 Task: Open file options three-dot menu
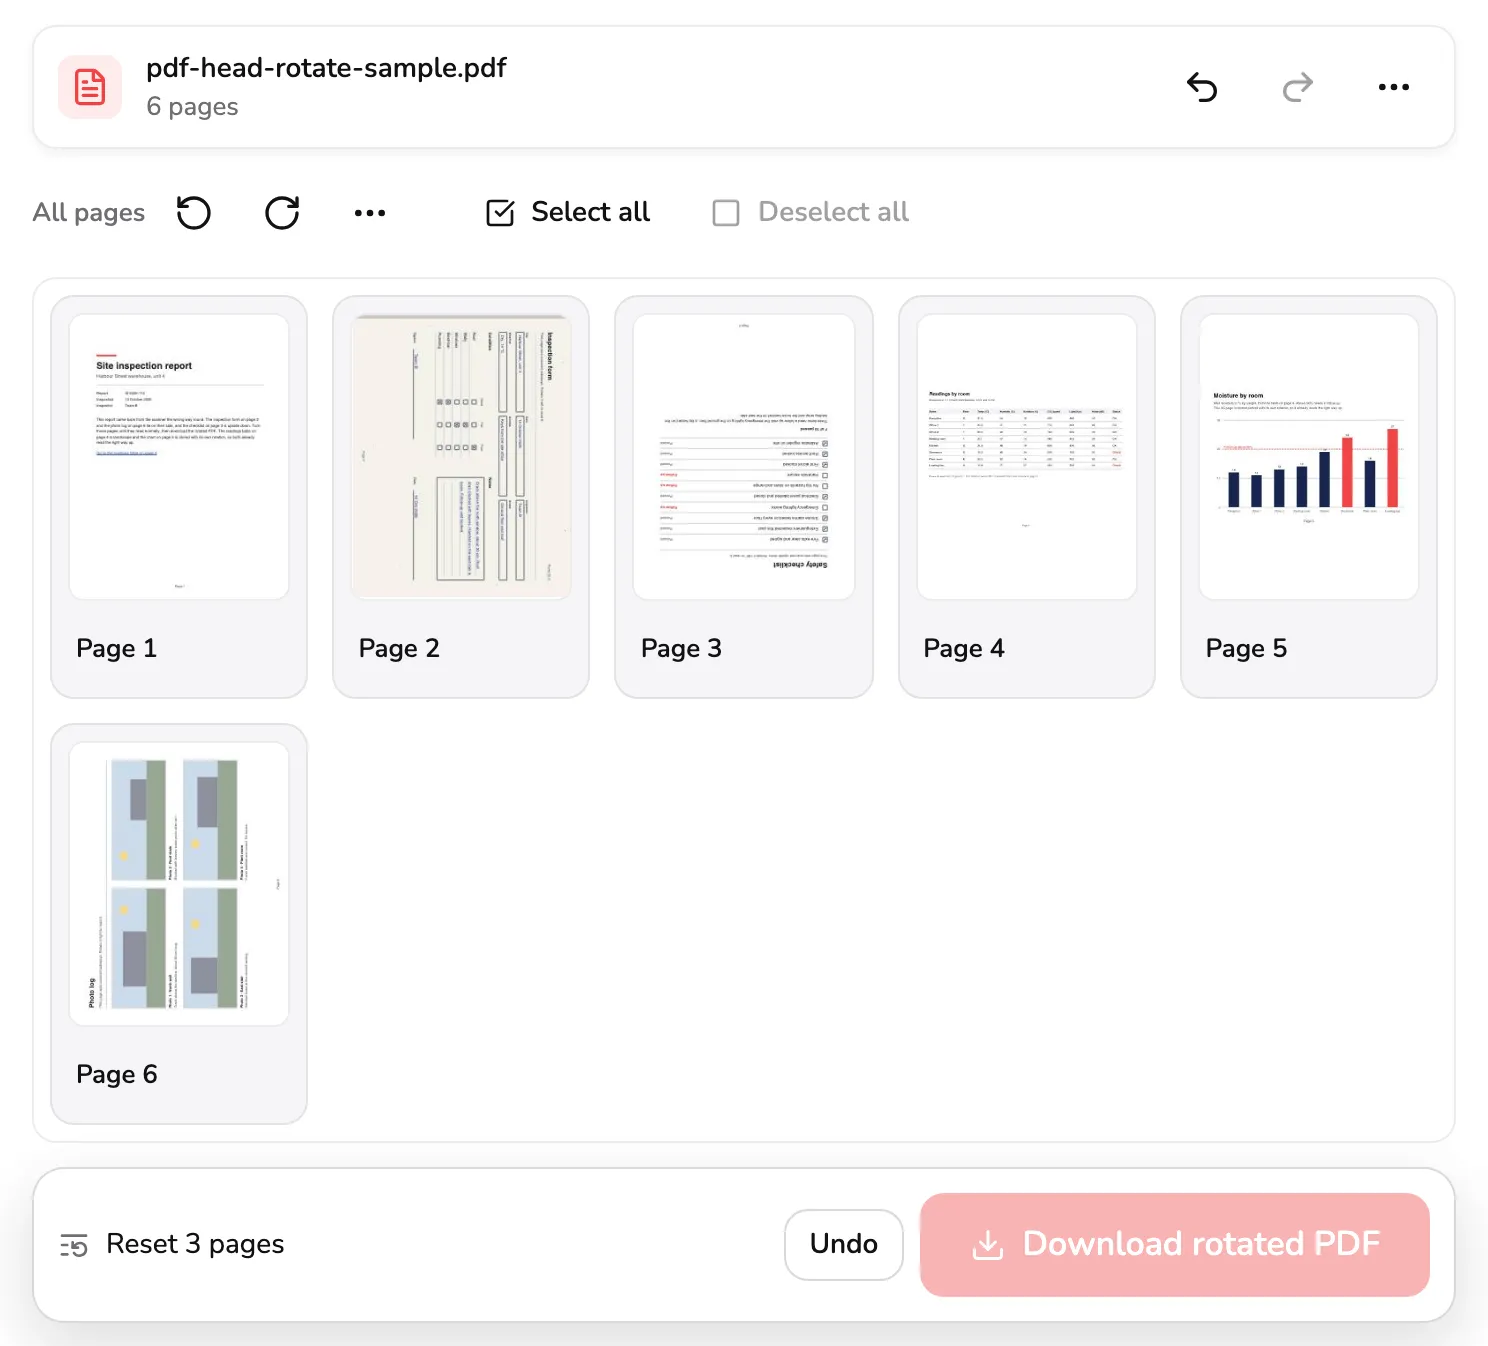pyautogui.click(x=1394, y=87)
